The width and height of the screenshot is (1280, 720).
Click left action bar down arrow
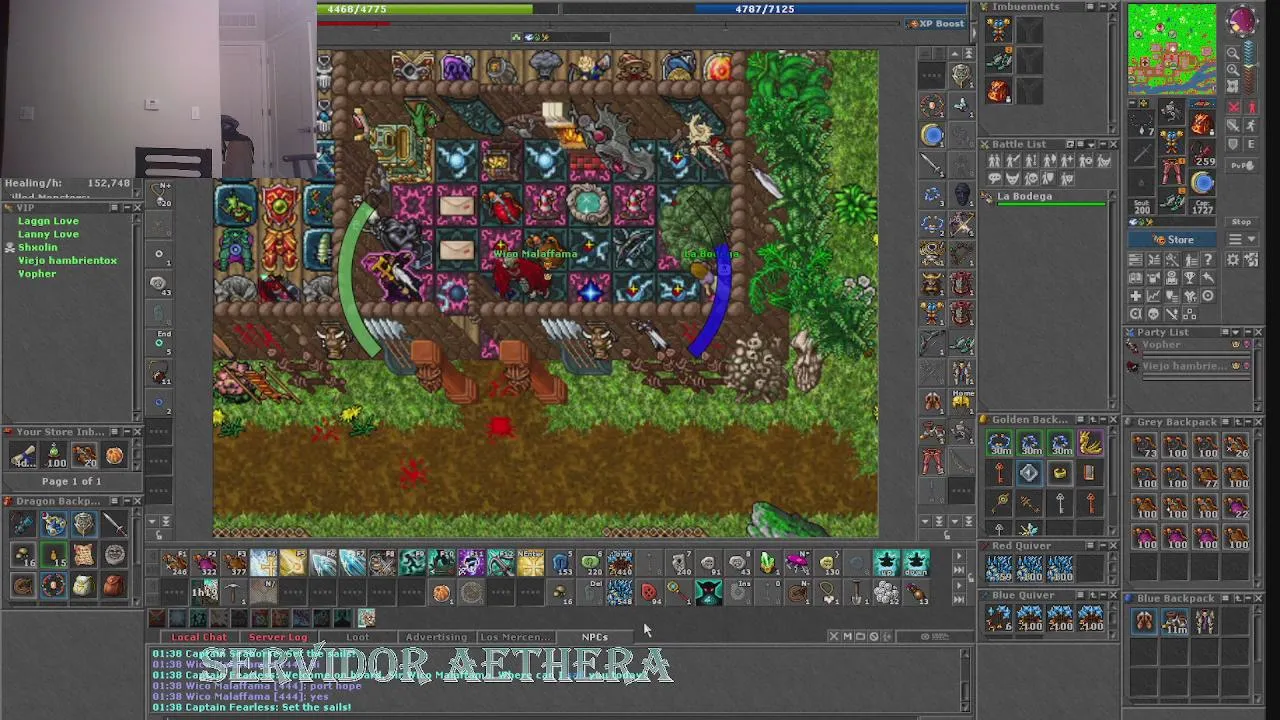point(152,521)
